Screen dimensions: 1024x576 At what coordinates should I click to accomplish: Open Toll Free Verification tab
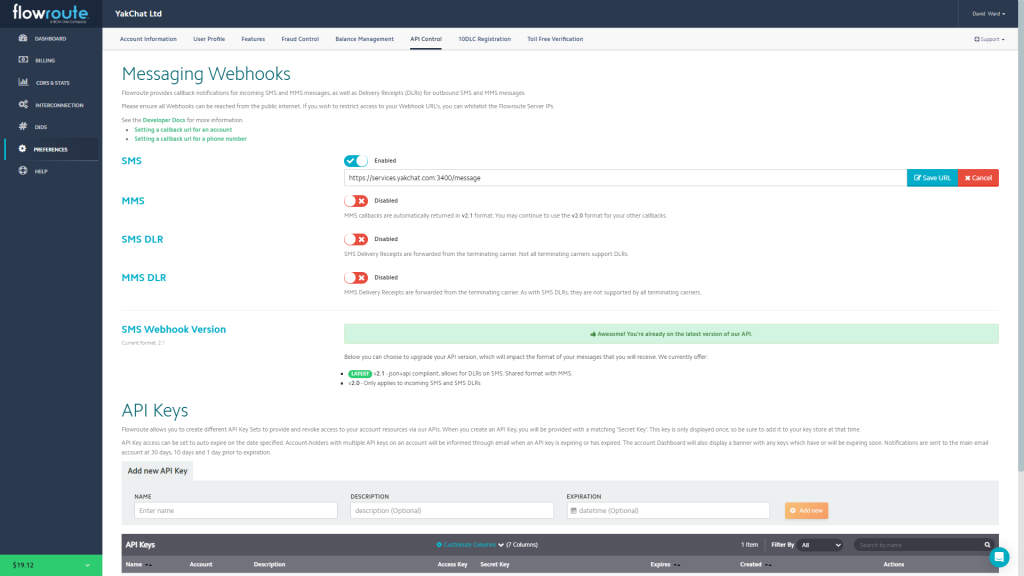[555, 39]
